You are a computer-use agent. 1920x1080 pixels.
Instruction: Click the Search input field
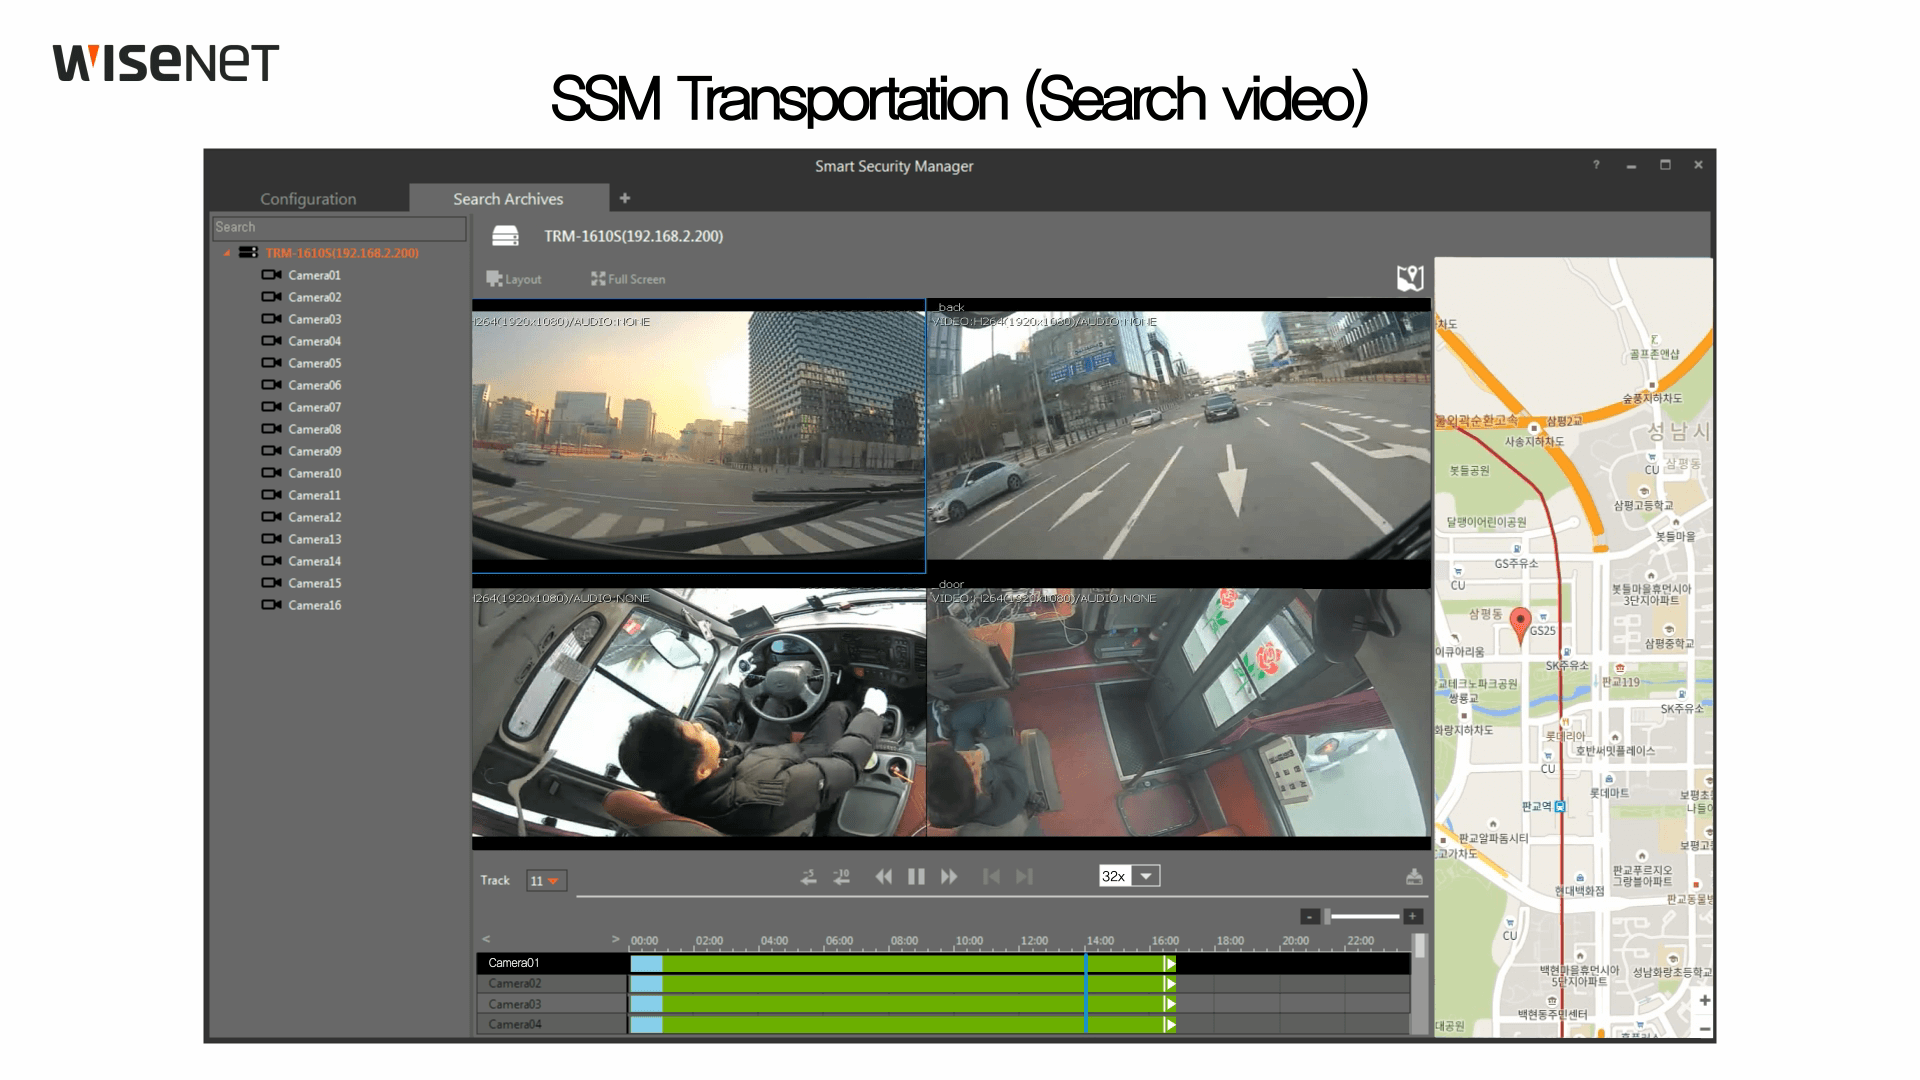point(339,228)
